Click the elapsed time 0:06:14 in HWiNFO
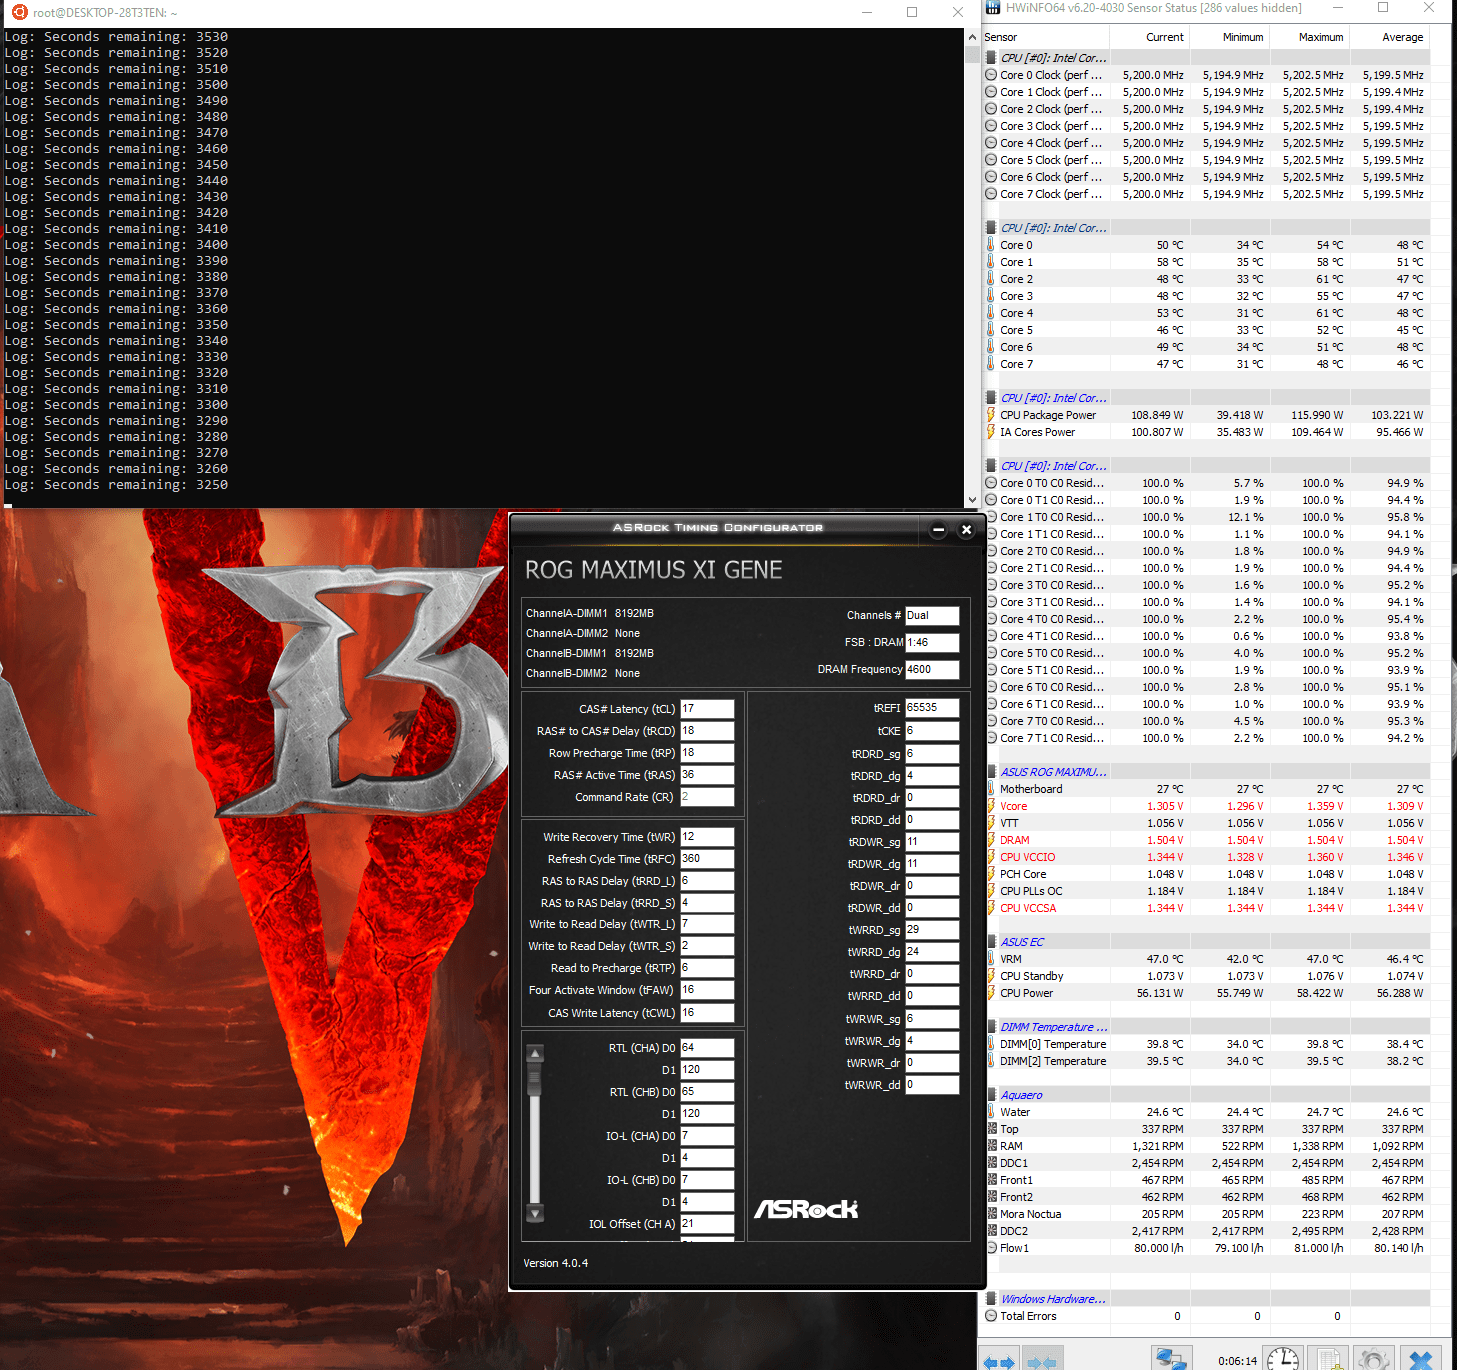1457x1370 pixels. pyautogui.click(x=1237, y=1361)
